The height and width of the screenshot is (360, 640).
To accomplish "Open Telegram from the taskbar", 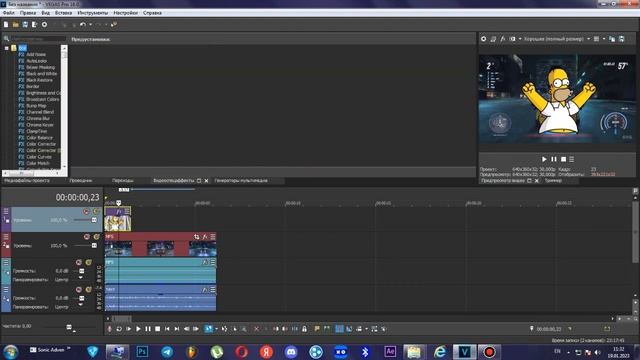I will 167,351.
